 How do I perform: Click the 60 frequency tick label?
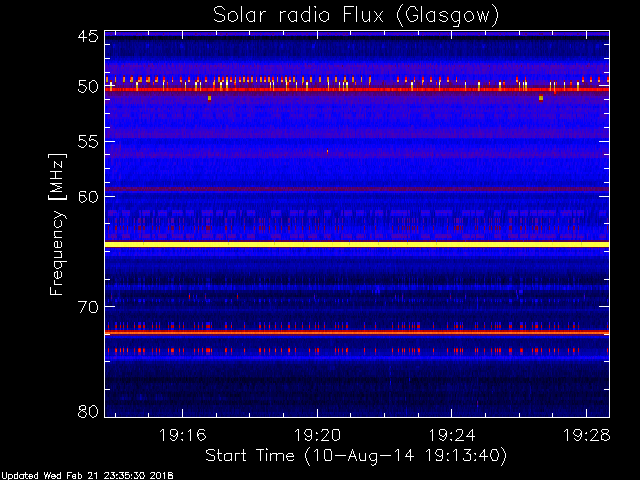click(88, 196)
